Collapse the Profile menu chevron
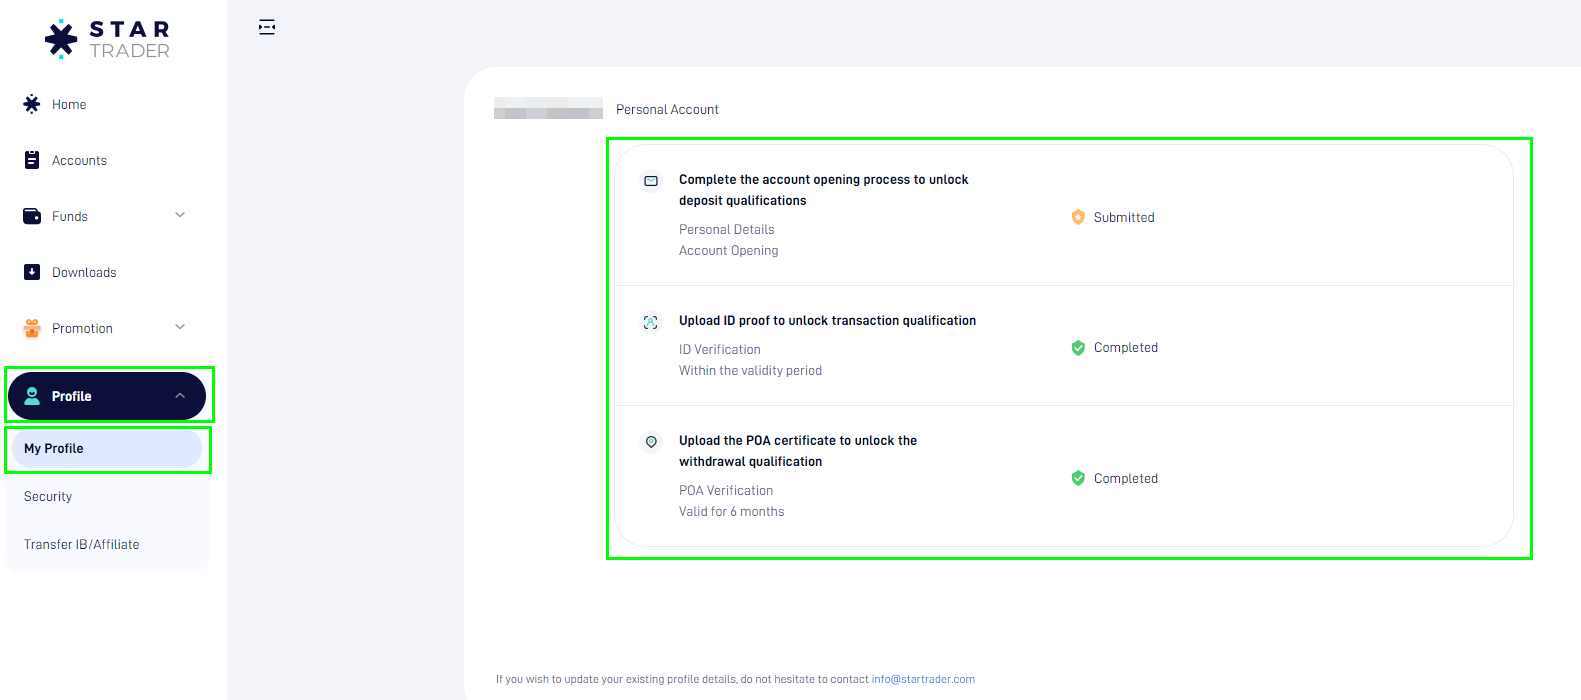Screen dimensions: 1581x700 (180, 396)
